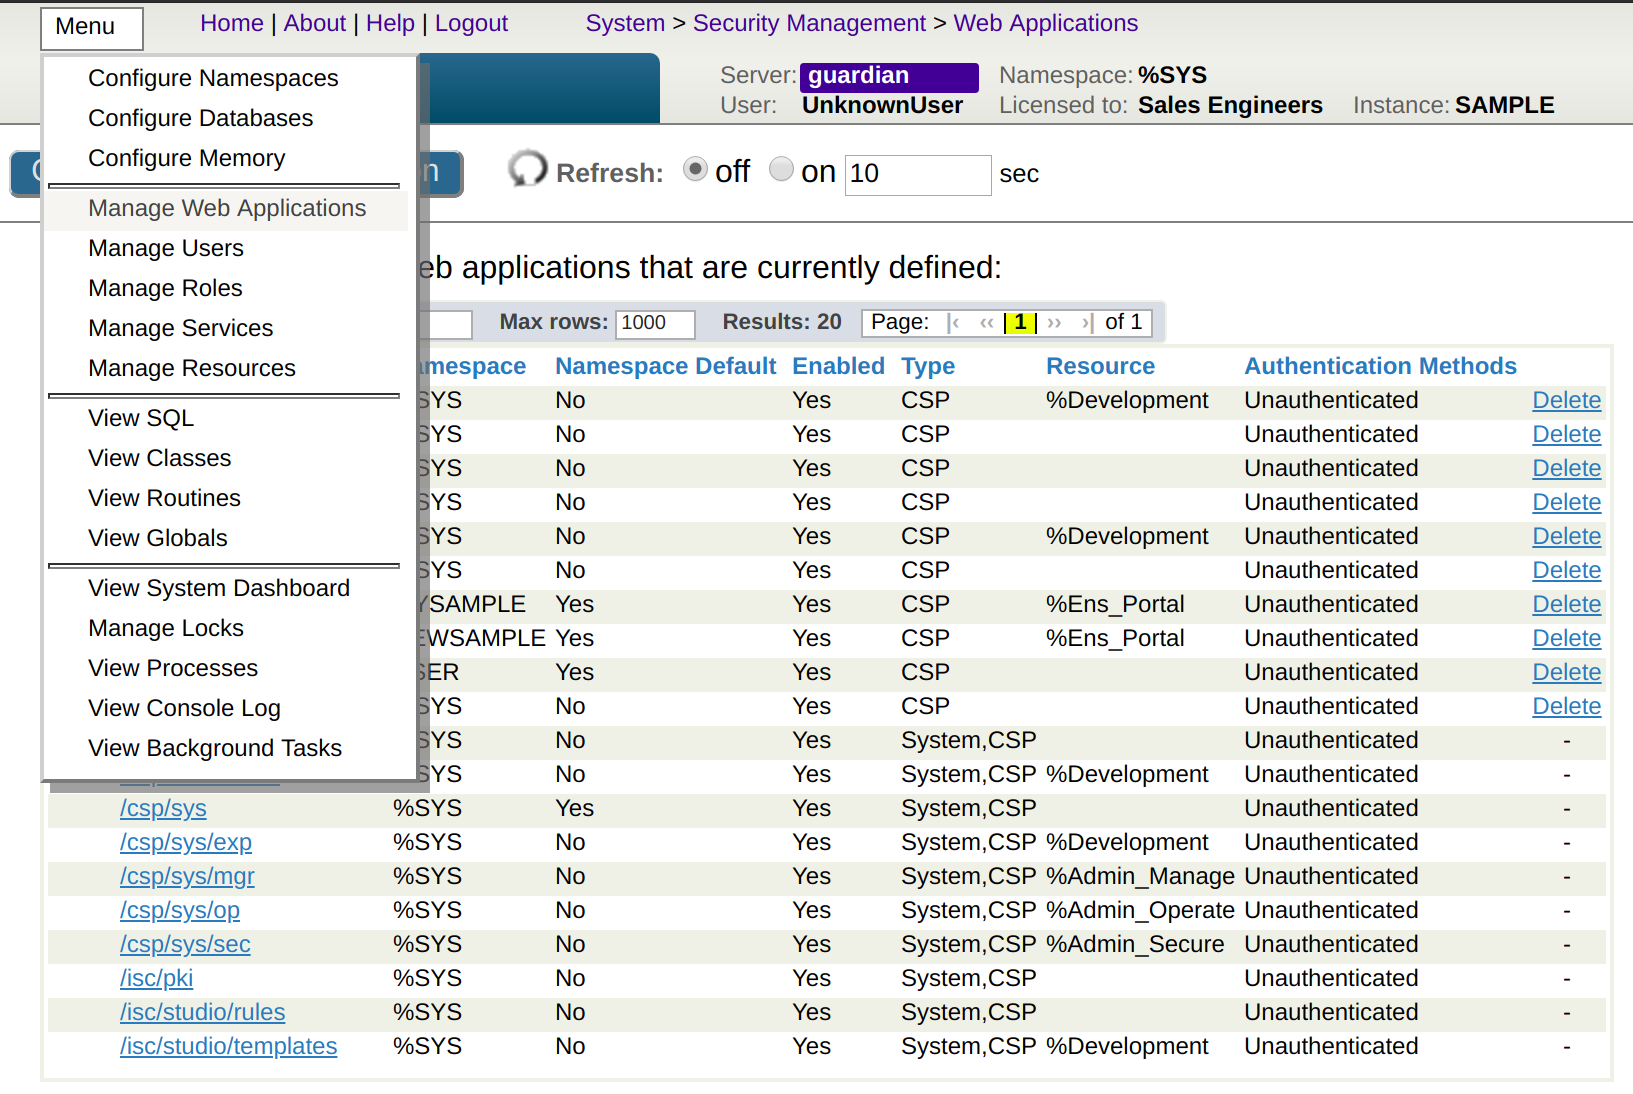Open the guardian server selector
This screenshot has height=1094, width=1633.
click(x=888, y=76)
